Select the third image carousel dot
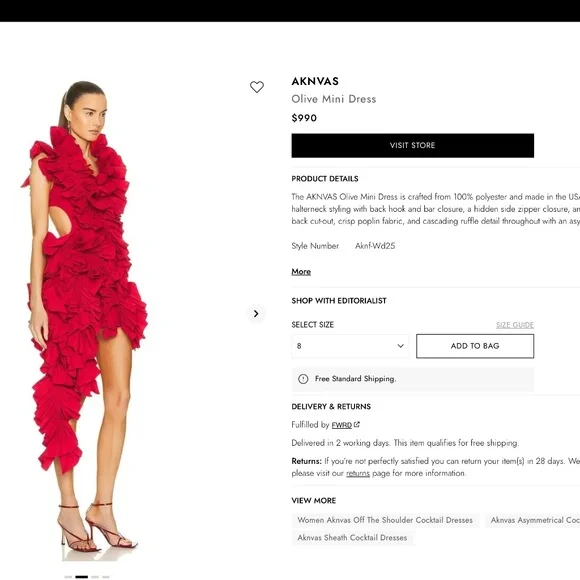Viewport: 580px width, 580px height. pyautogui.click(x=95, y=577)
